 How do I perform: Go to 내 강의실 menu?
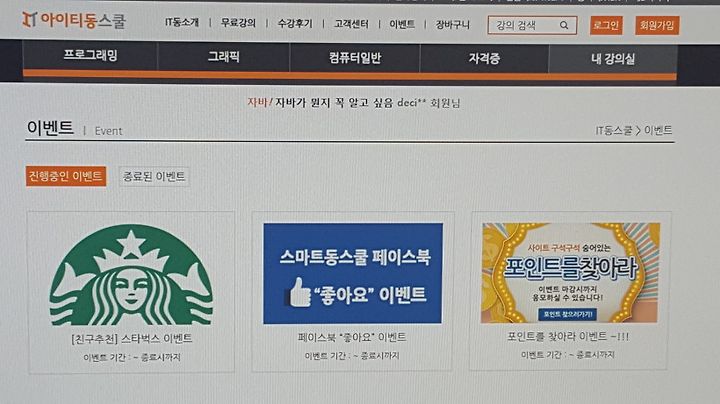613,58
